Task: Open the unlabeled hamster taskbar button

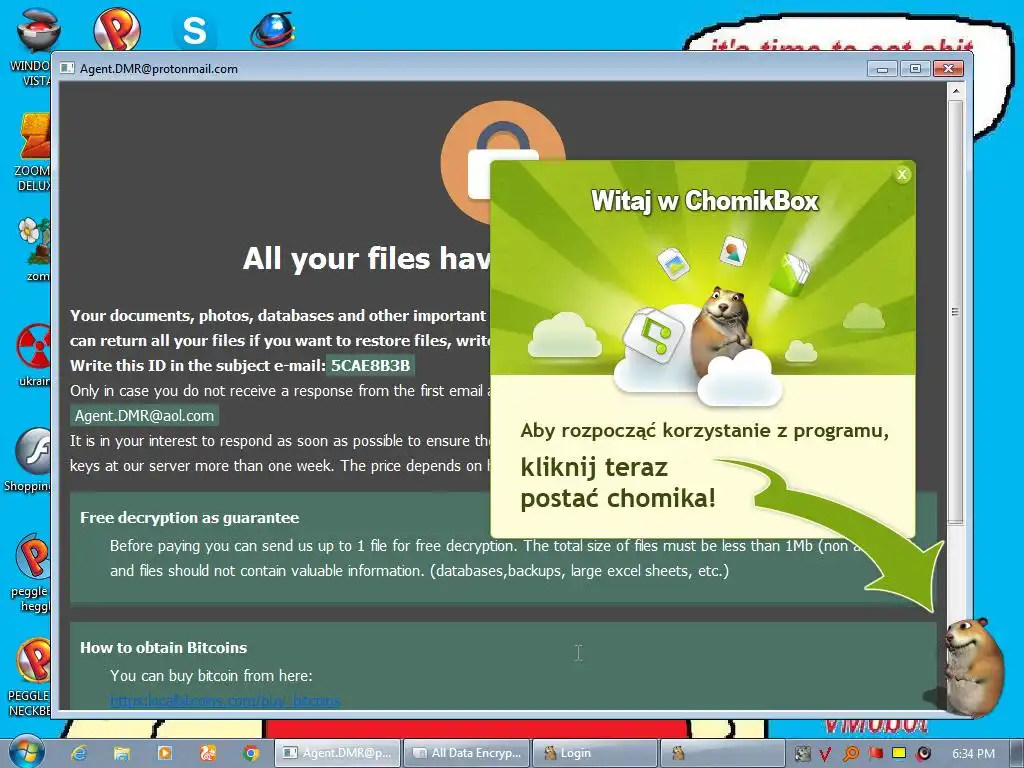Action: pos(723,753)
